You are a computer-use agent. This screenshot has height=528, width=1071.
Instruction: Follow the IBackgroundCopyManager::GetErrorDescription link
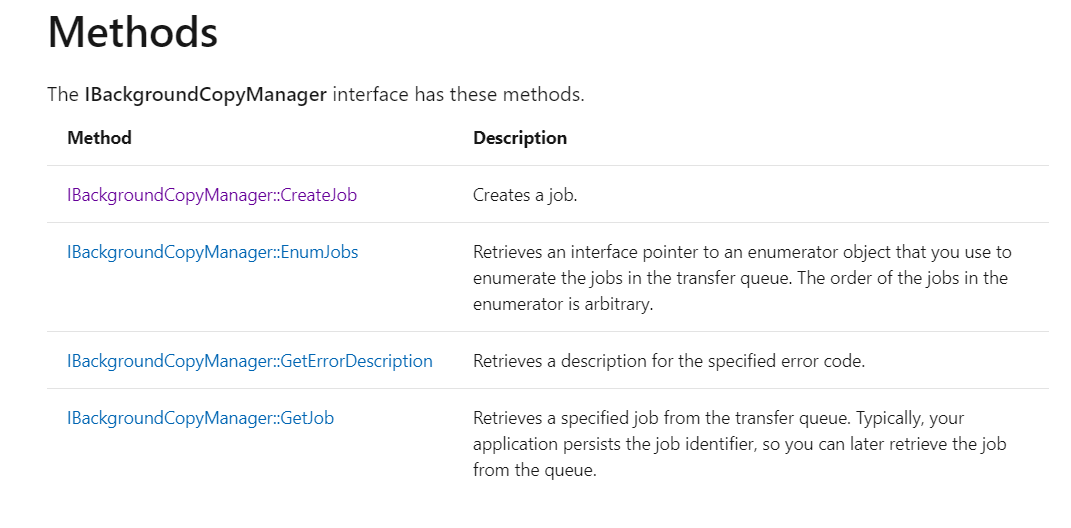(249, 361)
